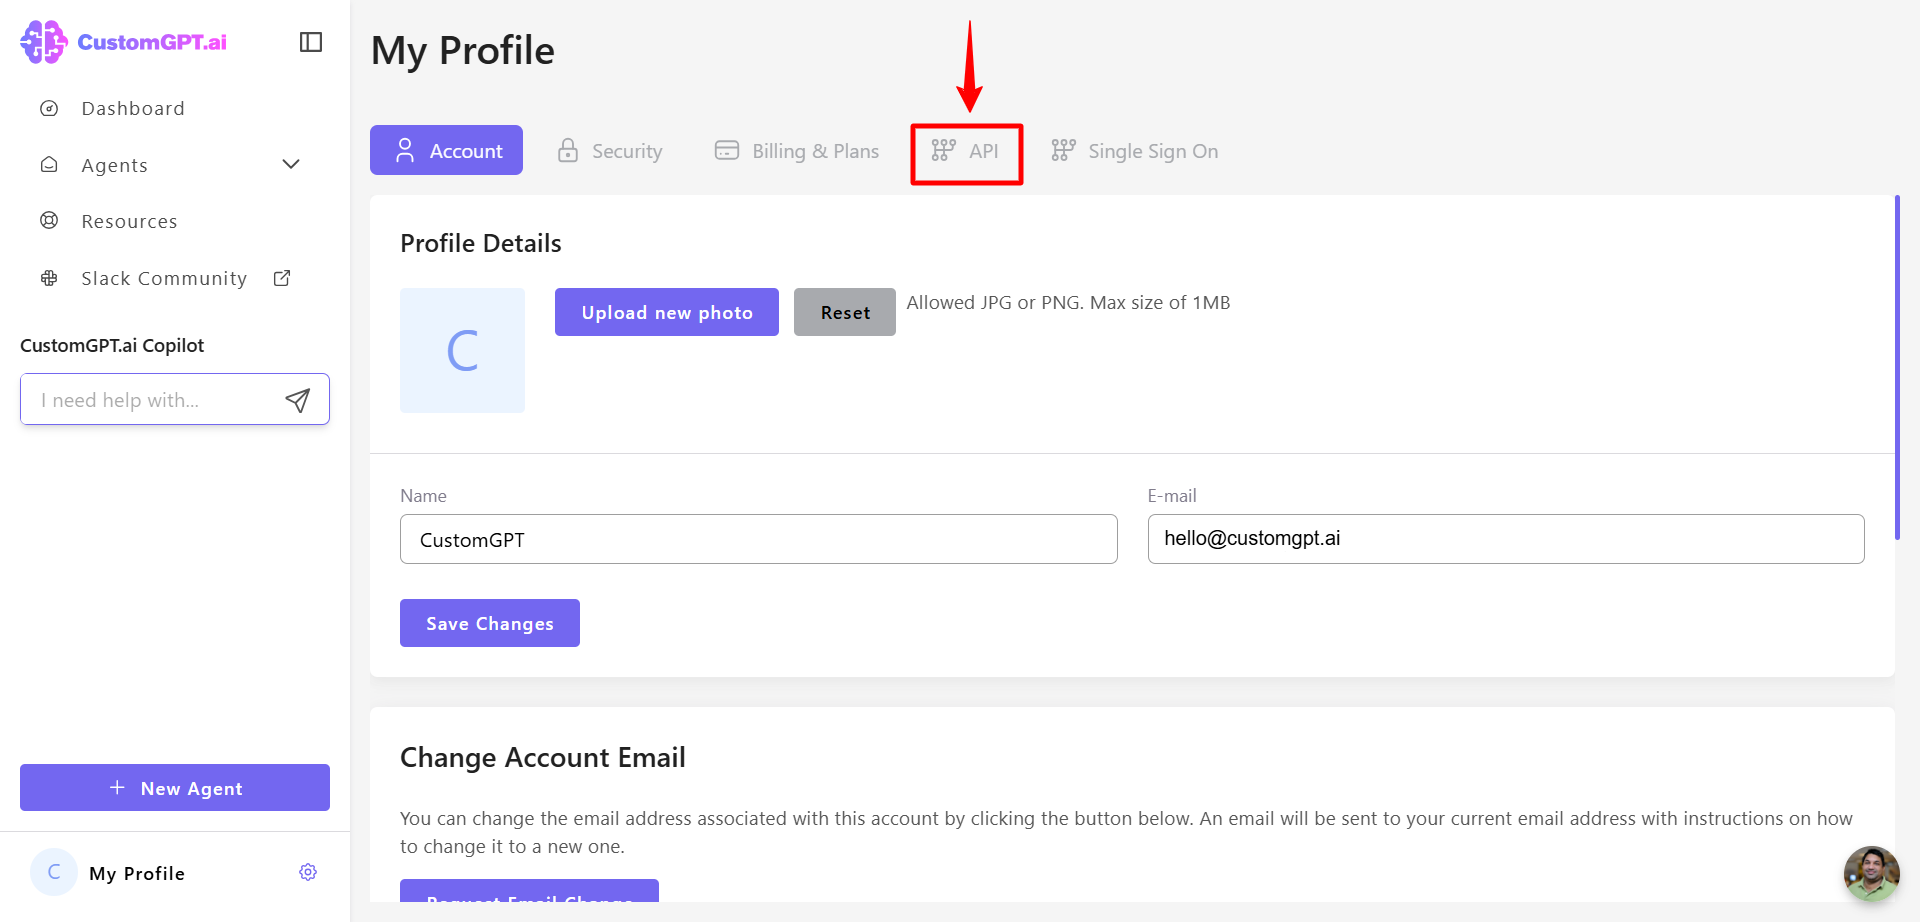Open the profile settings gear icon

pyautogui.click(x=308, y=872)
